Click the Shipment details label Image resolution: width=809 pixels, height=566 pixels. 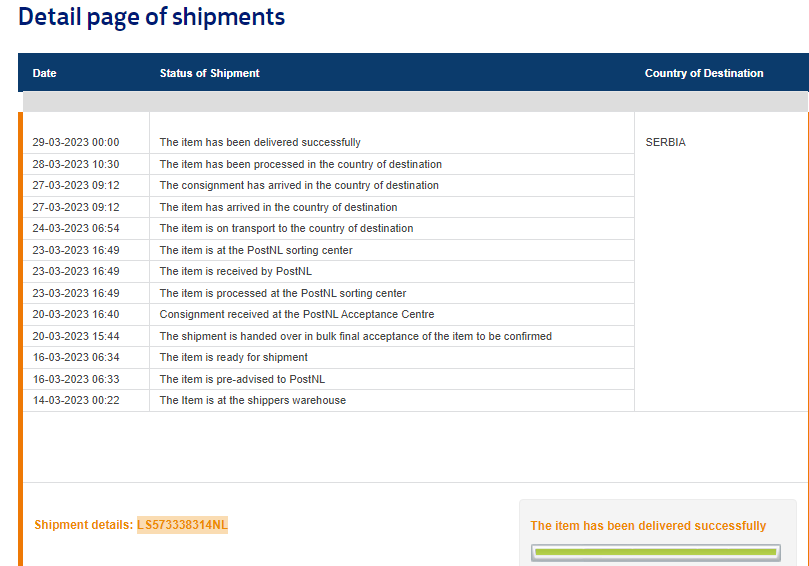point(83,525)
